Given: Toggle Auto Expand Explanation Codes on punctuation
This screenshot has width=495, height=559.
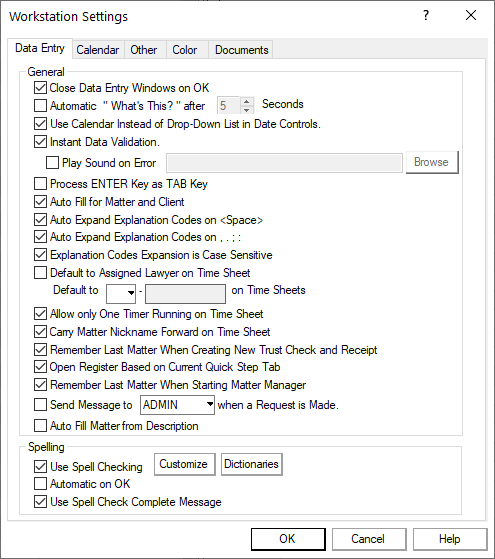Looking at the screenshot, I should [40, 237].
